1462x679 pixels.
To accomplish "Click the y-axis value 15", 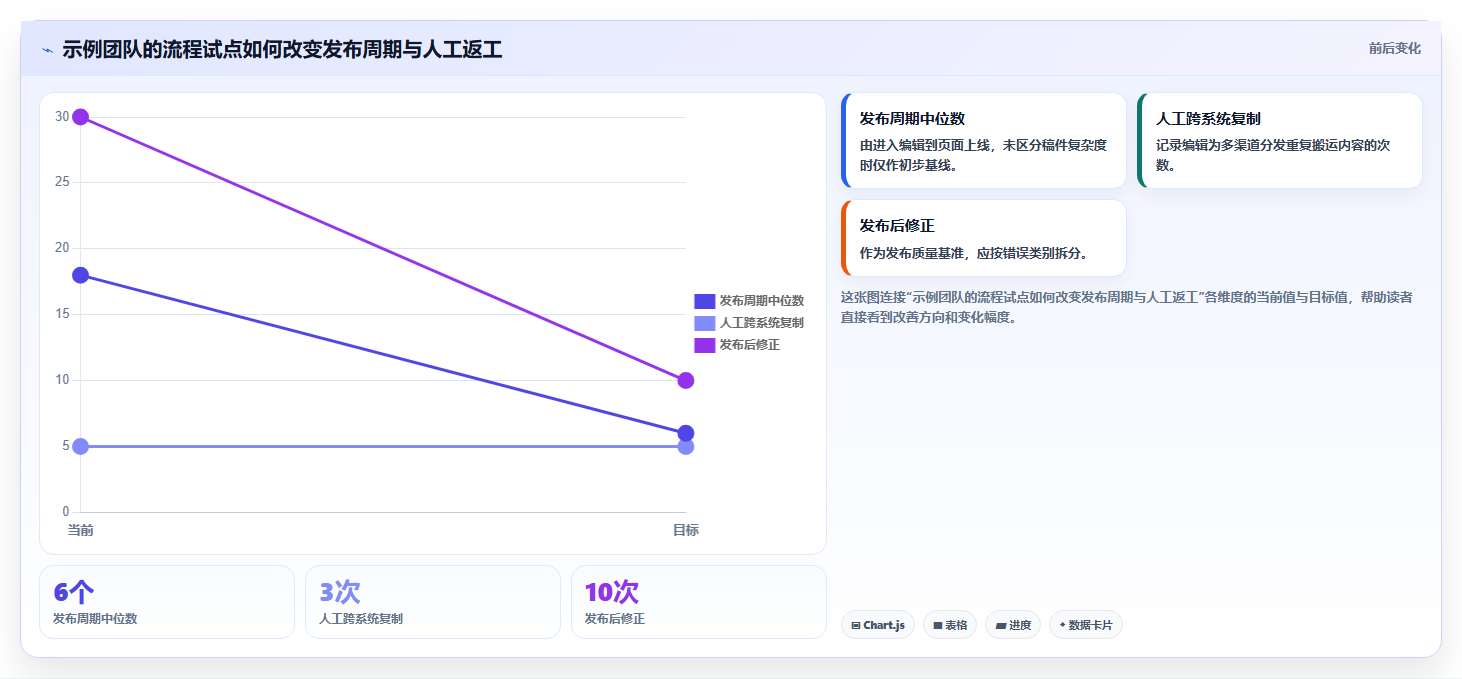I will pos(62,314).
